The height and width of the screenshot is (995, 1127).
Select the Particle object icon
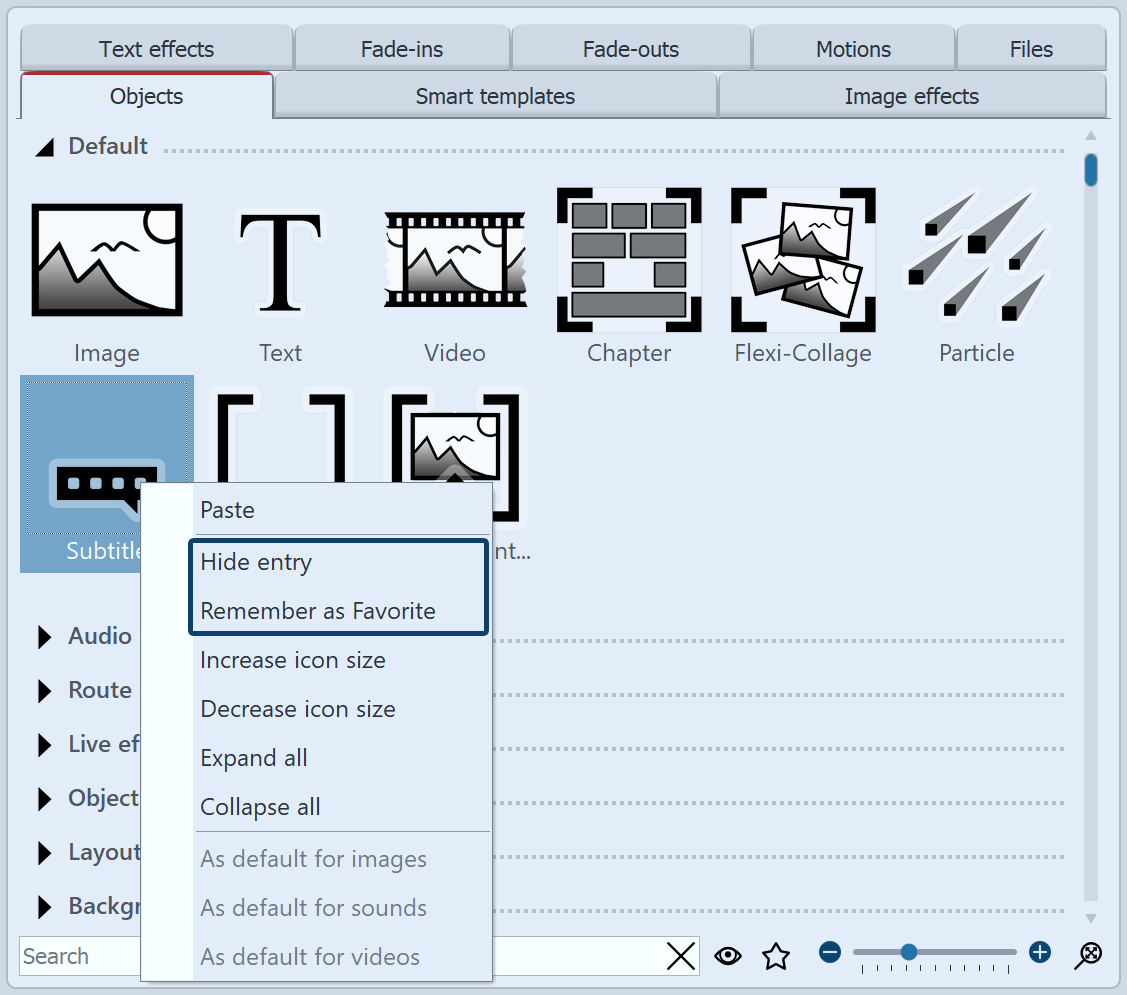click(x=976, y=258)
